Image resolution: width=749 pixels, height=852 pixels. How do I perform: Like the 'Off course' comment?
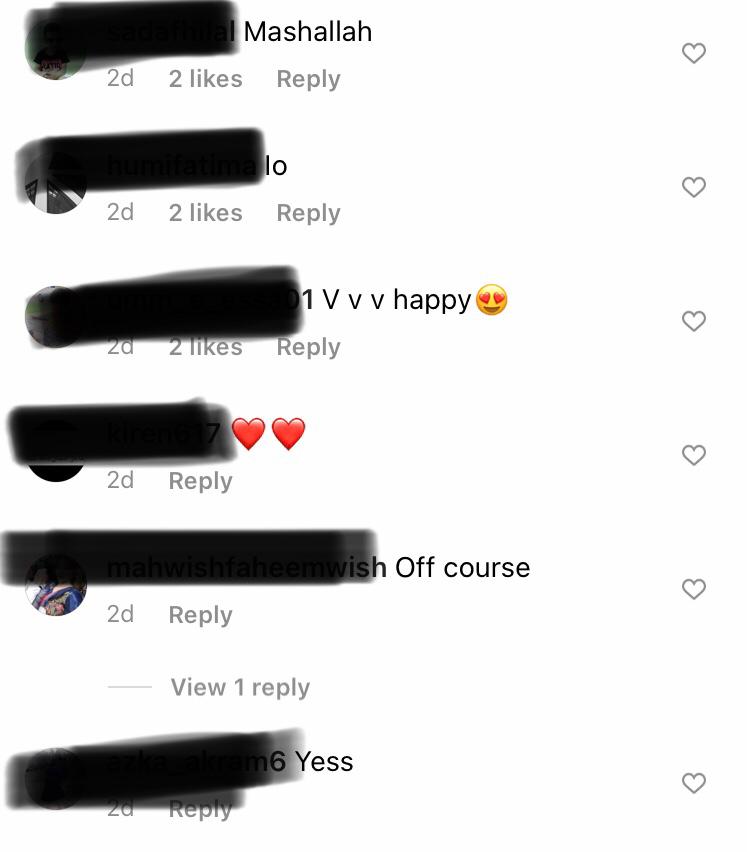(x=694, y=590)
